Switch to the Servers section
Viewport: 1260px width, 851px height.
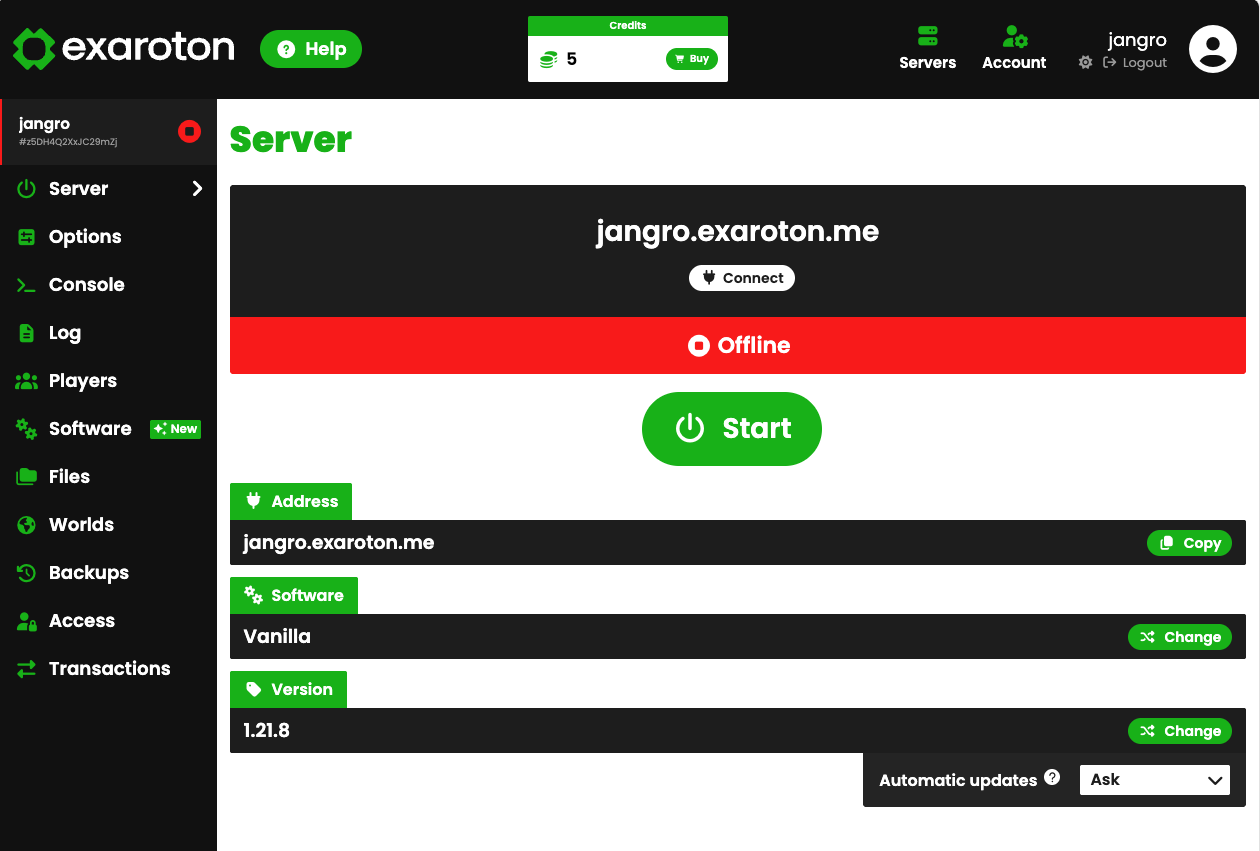click(927, 46)
